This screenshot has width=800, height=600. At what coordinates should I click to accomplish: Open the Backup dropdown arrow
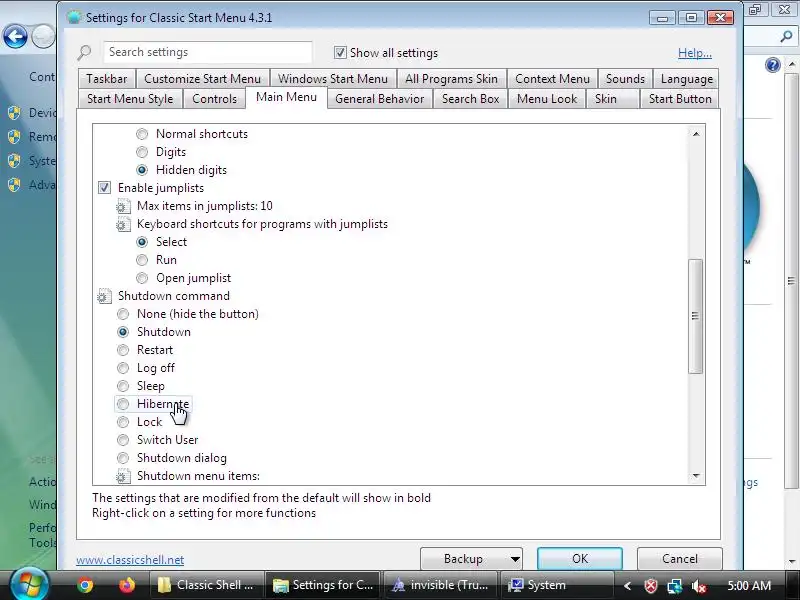coord(515,559)
